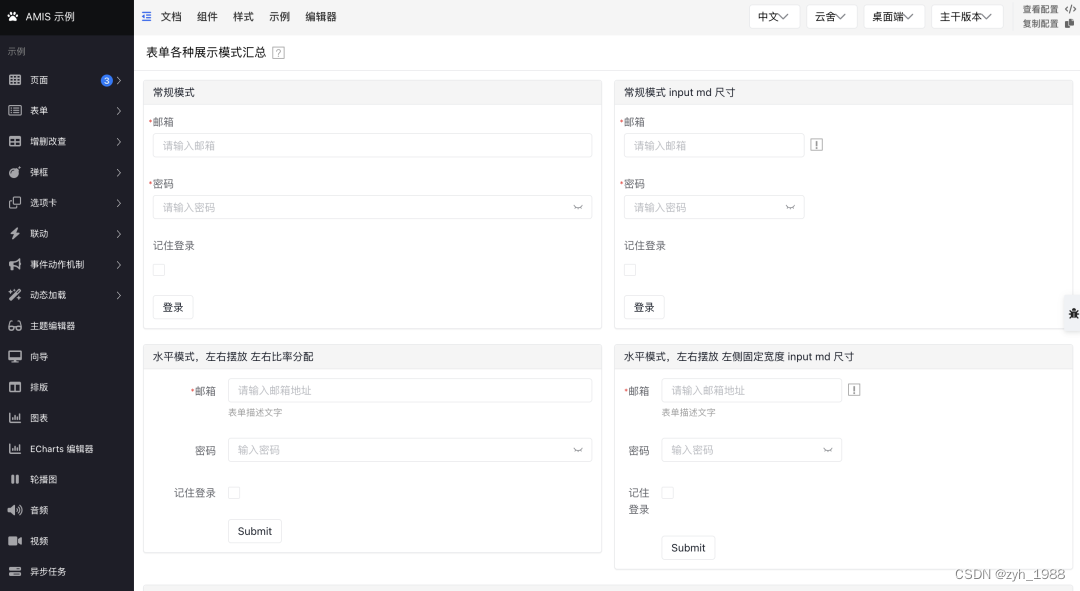The image size is (1080, 591).
Task: Click 登录 button in input md panel
Action: pyautogui.click(x=644, y=307)
